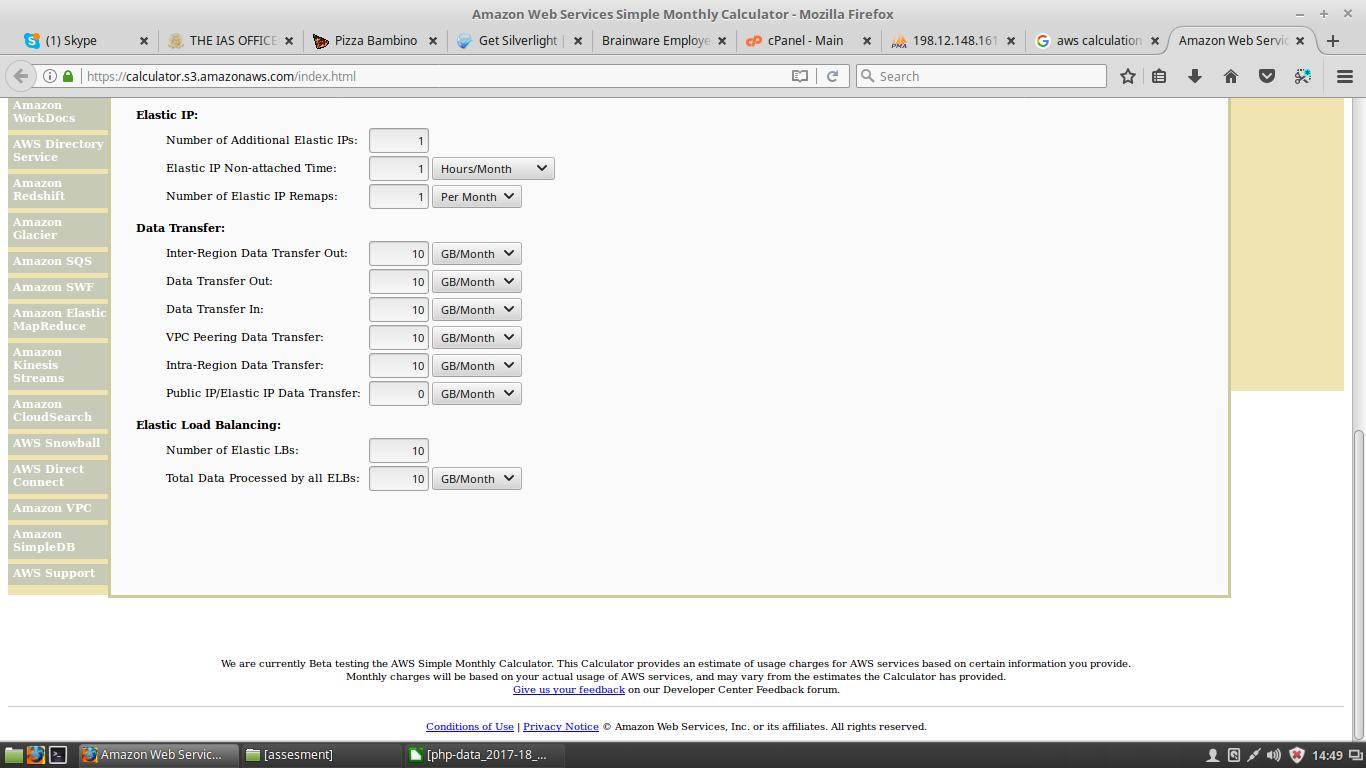The width and height of the screenshot is (1366, 768).
Task: Open a new tab with plus icon
Action: pos(1333,41)
